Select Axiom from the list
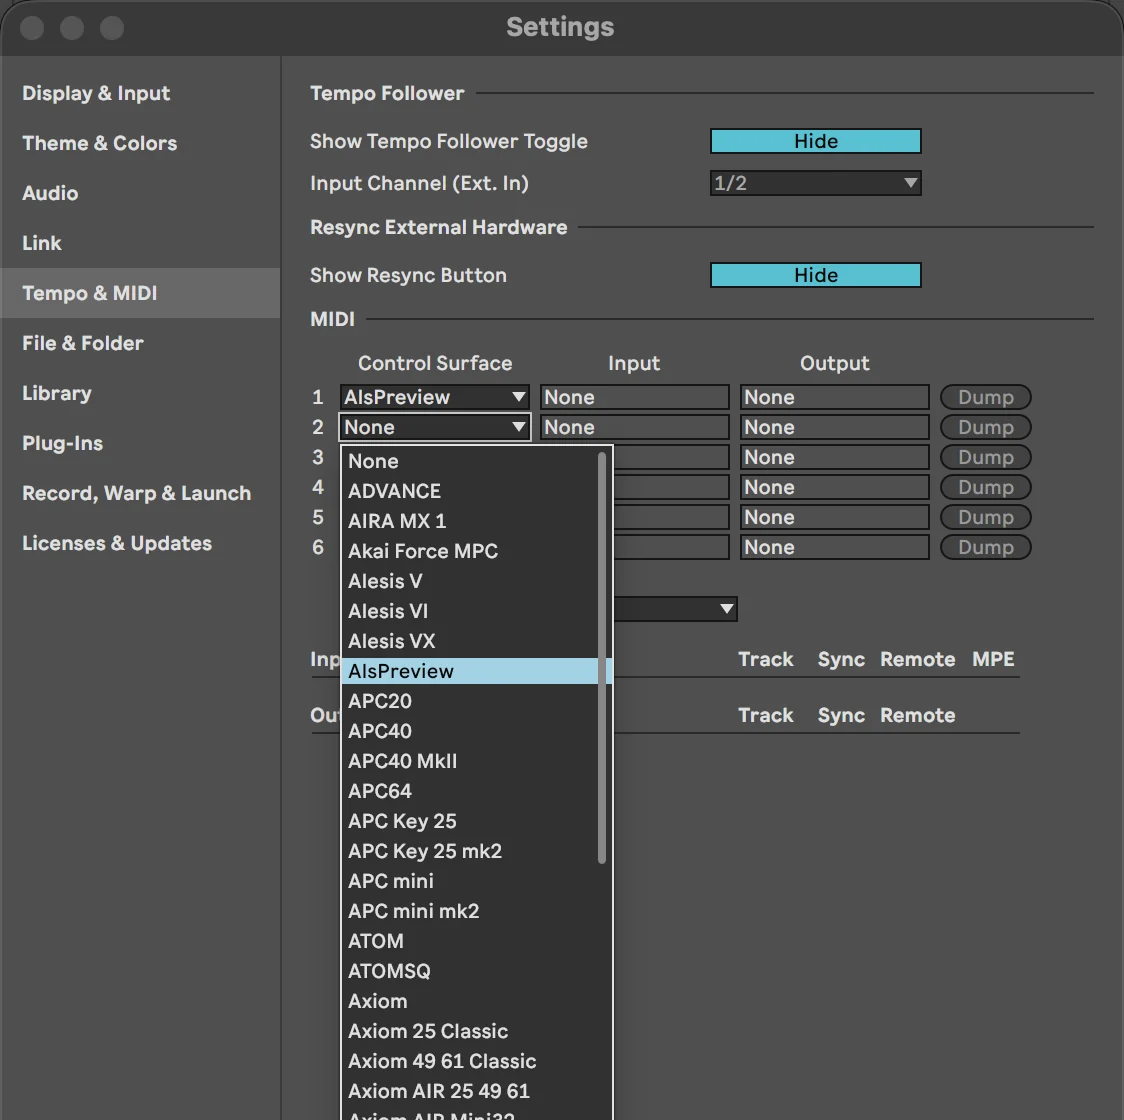 pos(470,1002)
